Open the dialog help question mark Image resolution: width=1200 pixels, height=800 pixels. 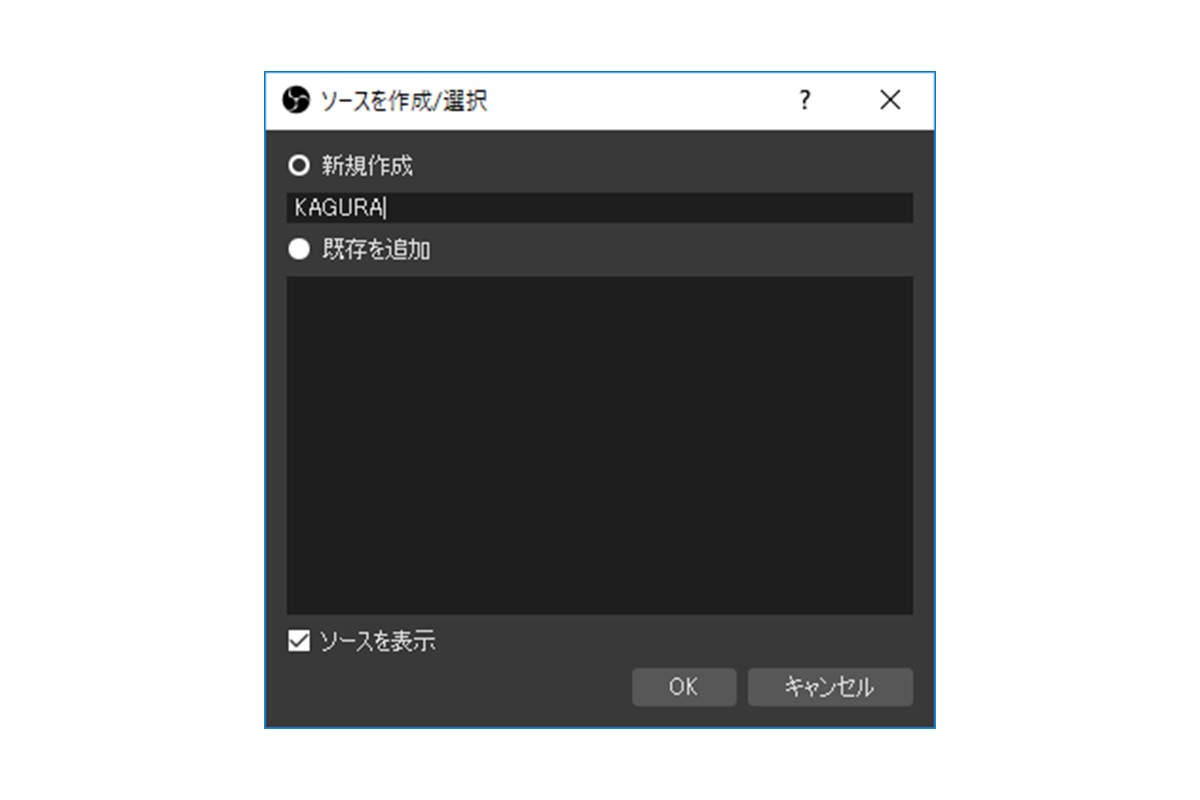click(x=805, y=100)
